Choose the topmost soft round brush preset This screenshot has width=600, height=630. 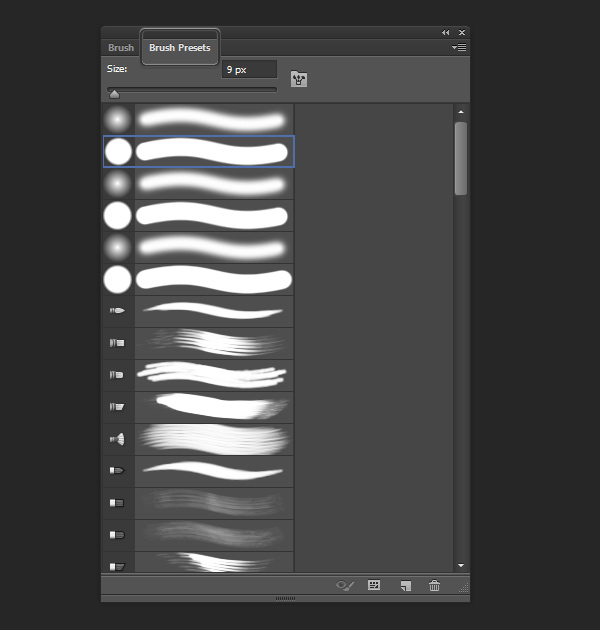199,120
